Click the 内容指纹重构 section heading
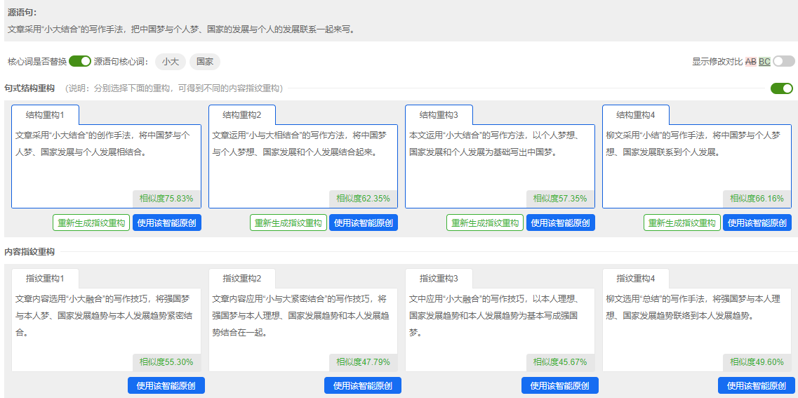 [29, 252]
